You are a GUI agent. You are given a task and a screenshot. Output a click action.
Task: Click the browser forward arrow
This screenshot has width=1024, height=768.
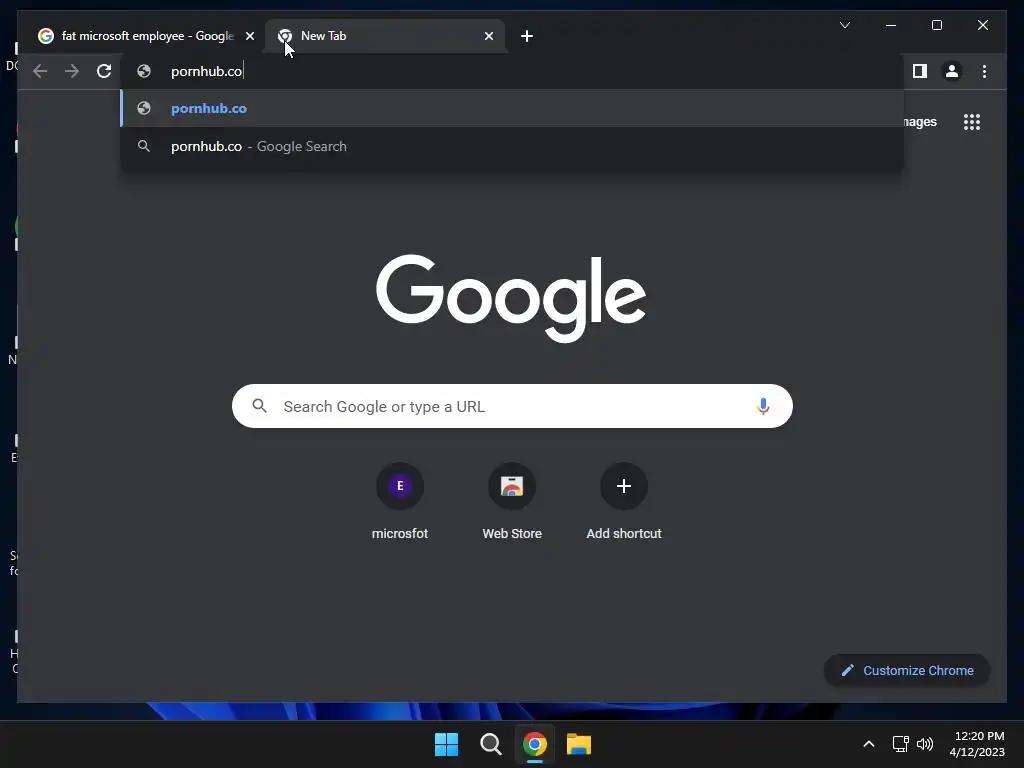click(72, 71)
